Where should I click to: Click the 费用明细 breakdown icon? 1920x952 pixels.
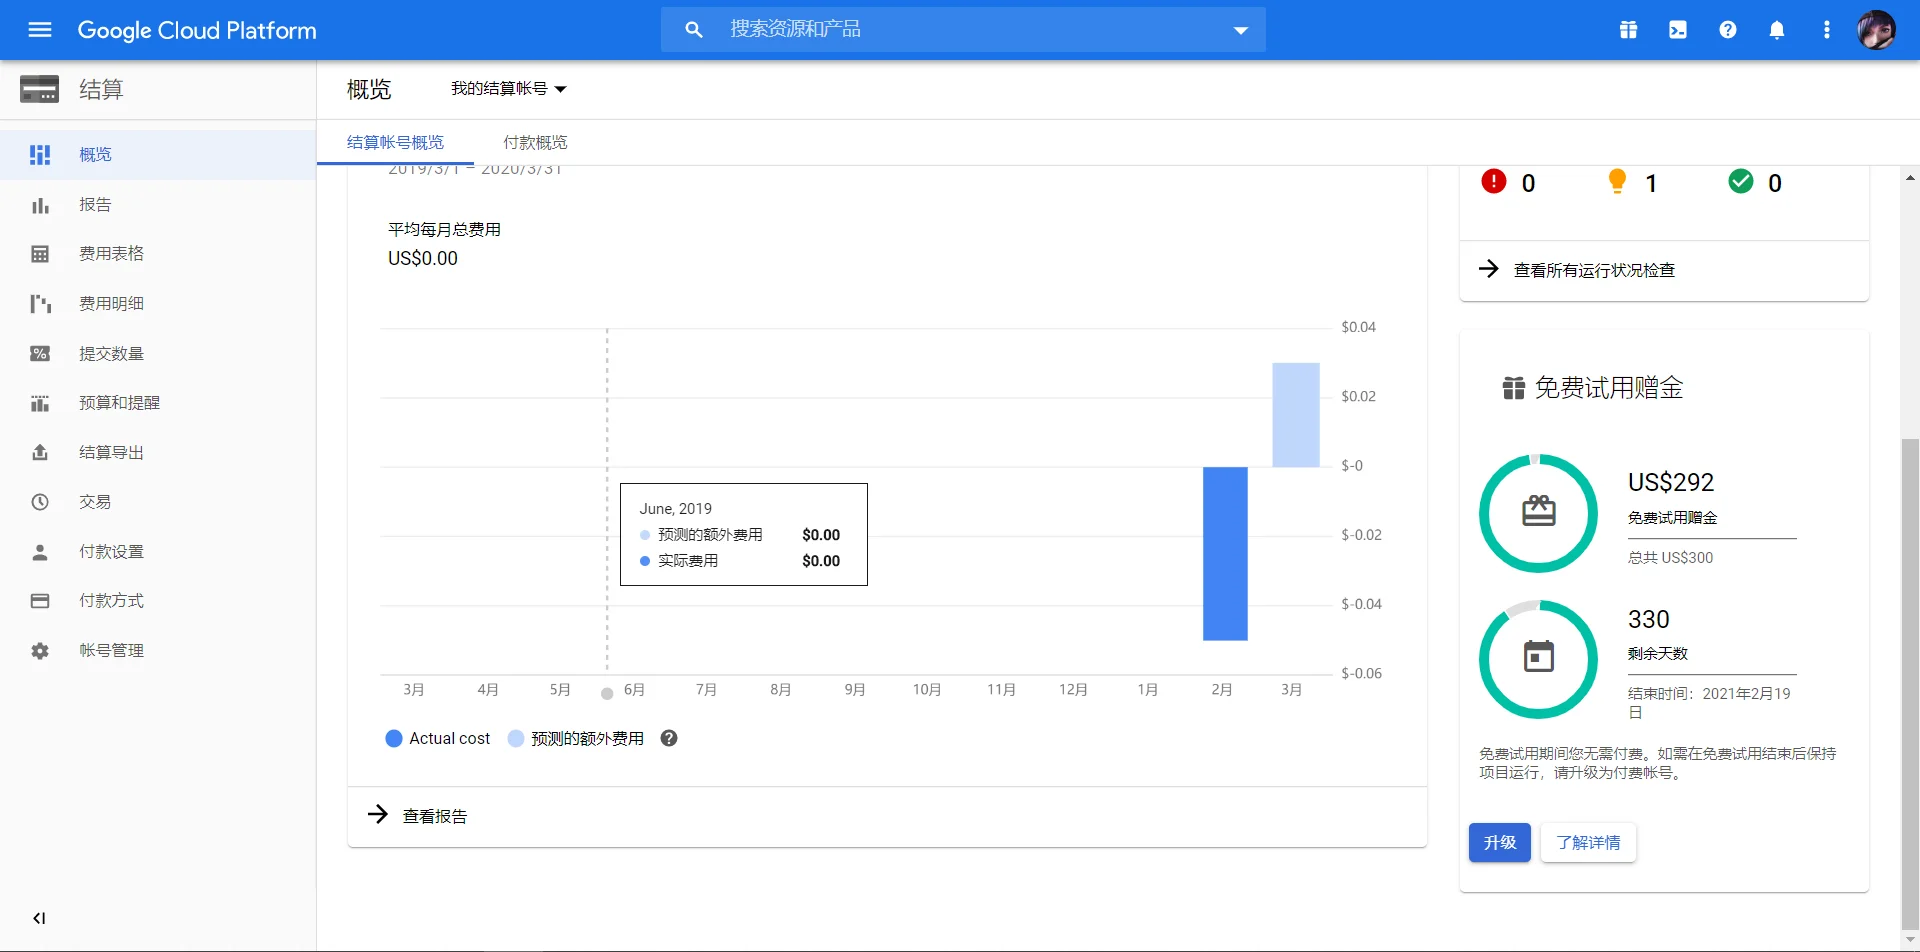(x=40, y=304)
